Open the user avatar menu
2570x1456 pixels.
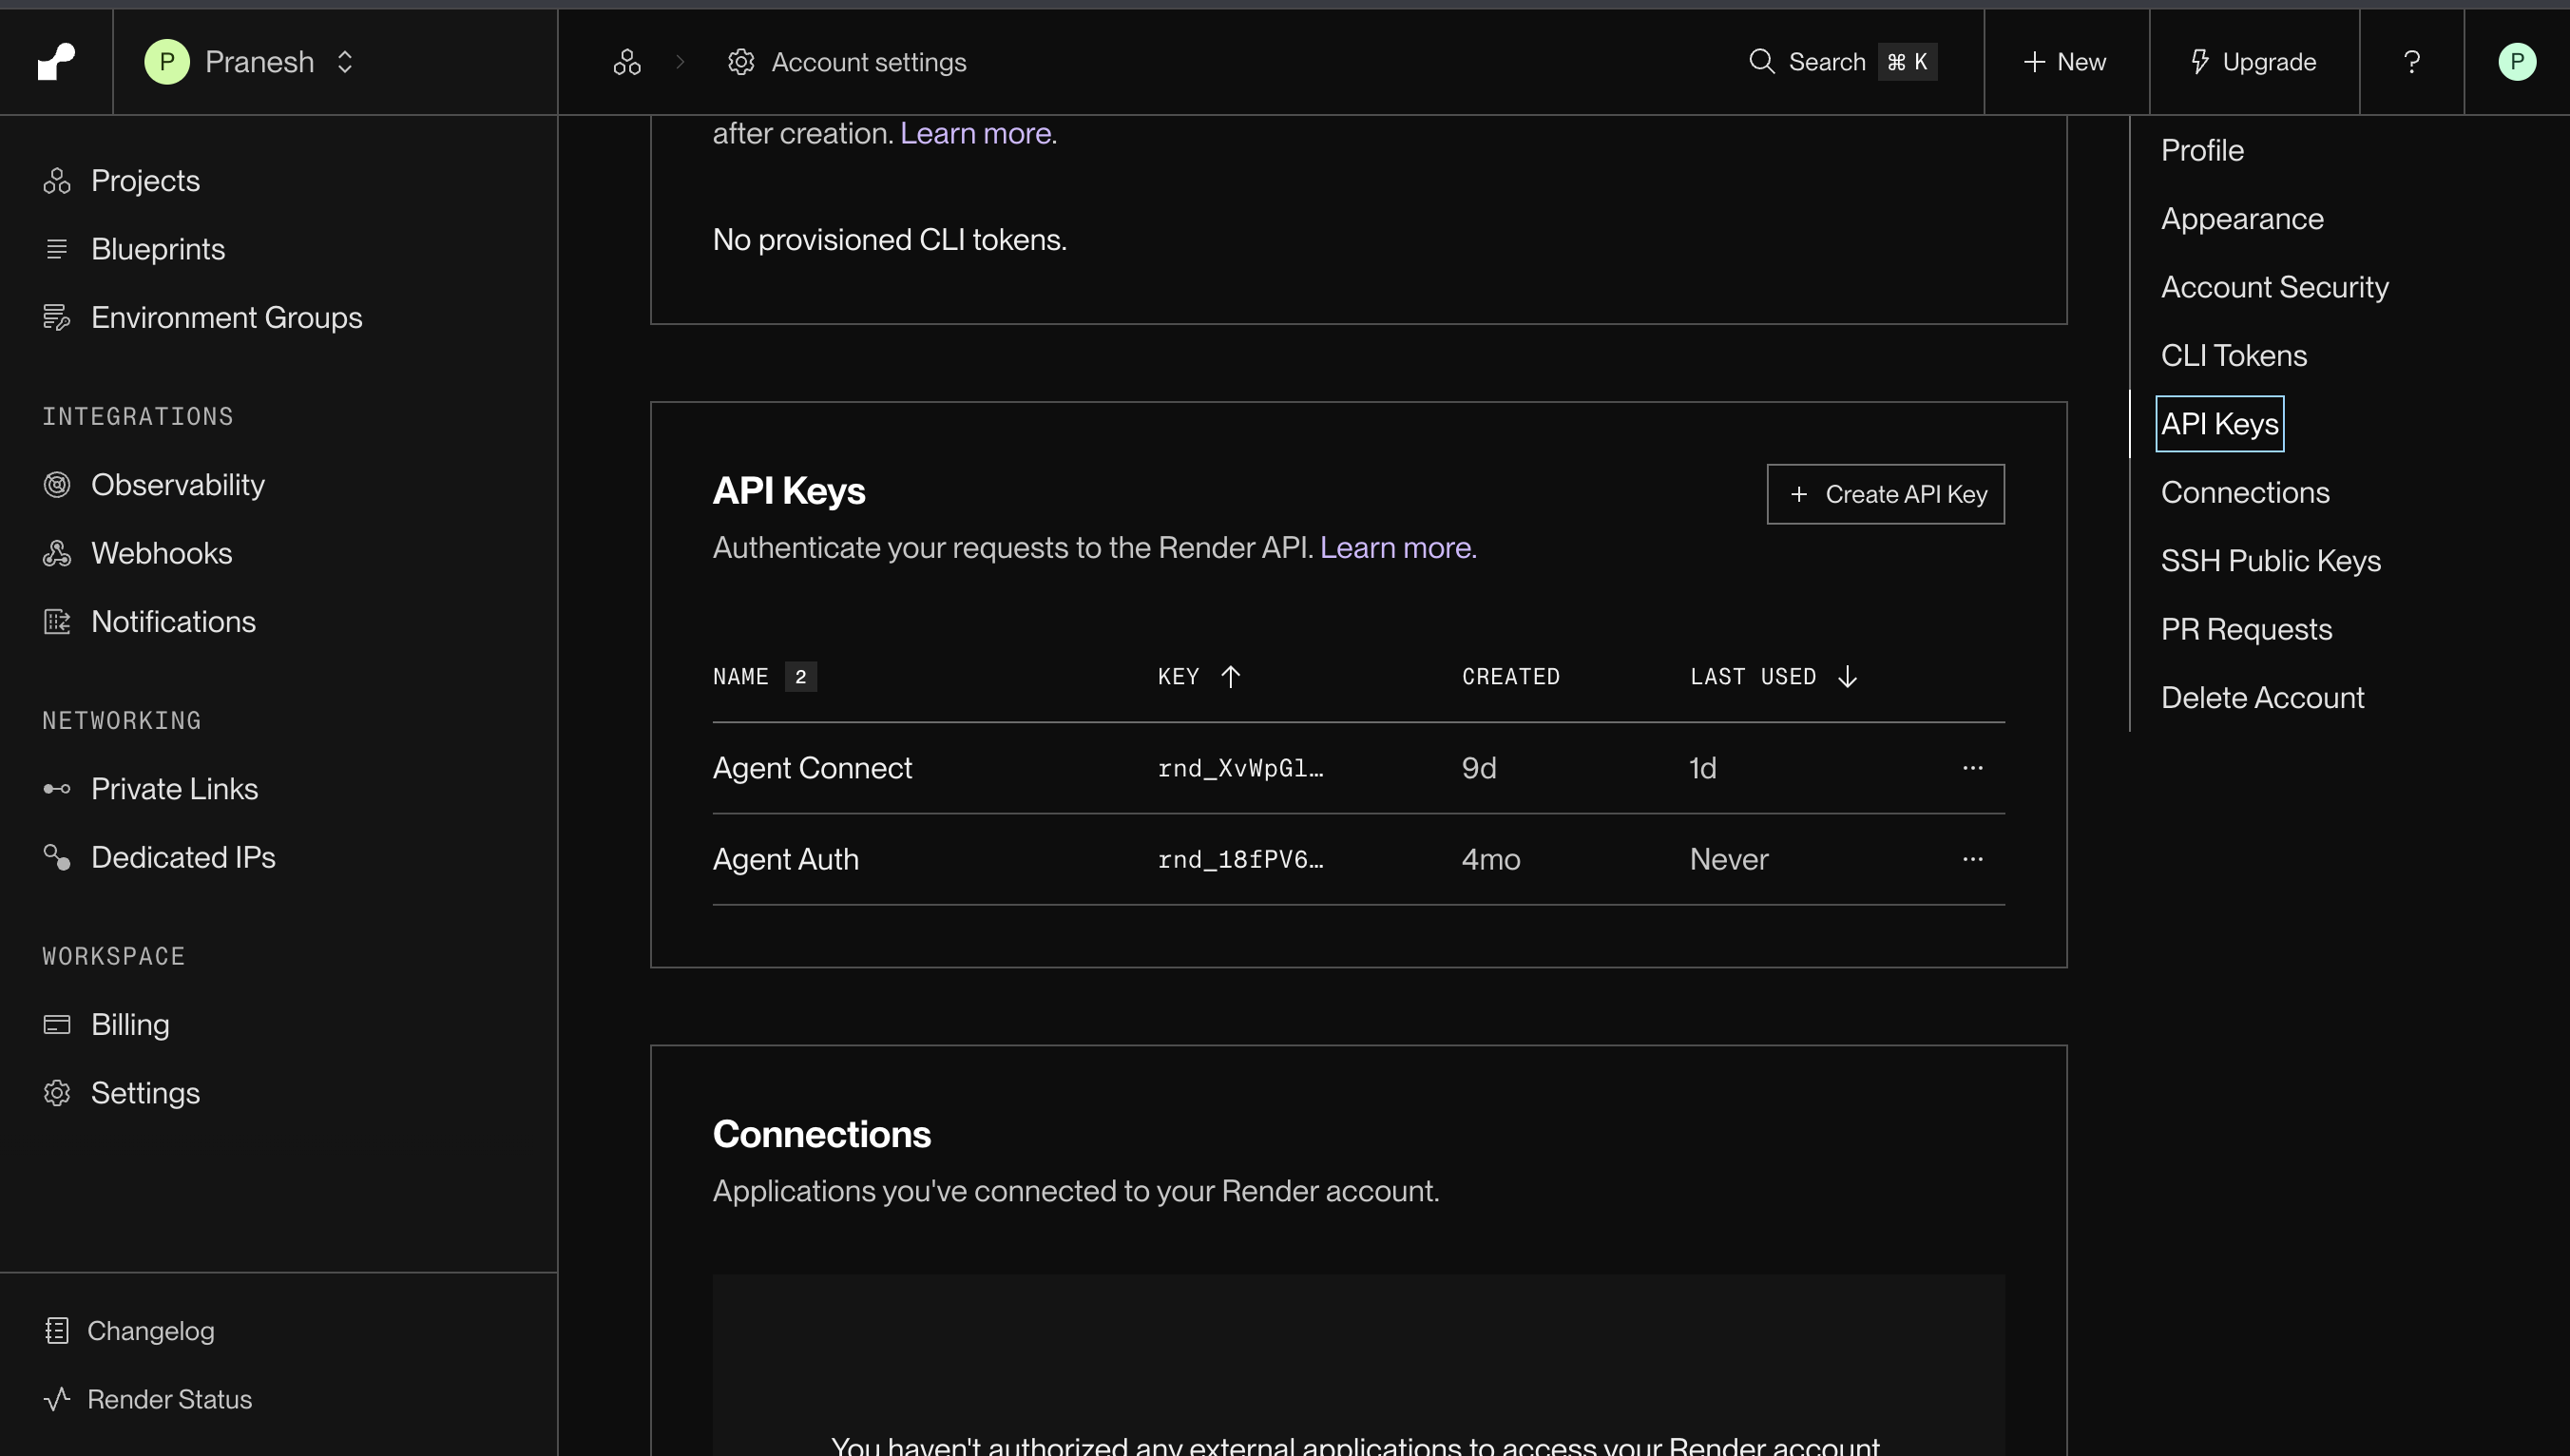point(2516,62)
